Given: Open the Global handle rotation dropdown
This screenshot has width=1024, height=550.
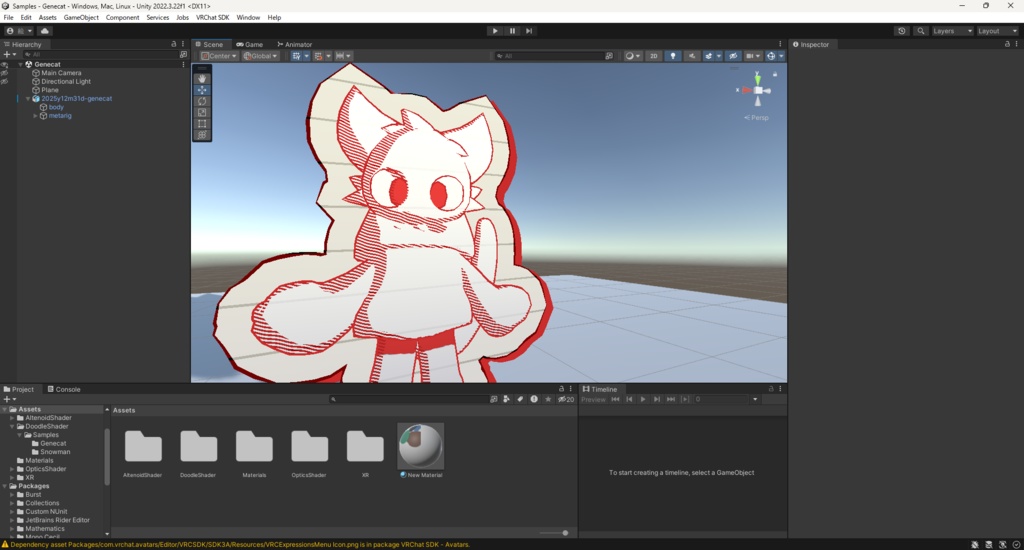Looking at the screenshot, I should 260,56.
